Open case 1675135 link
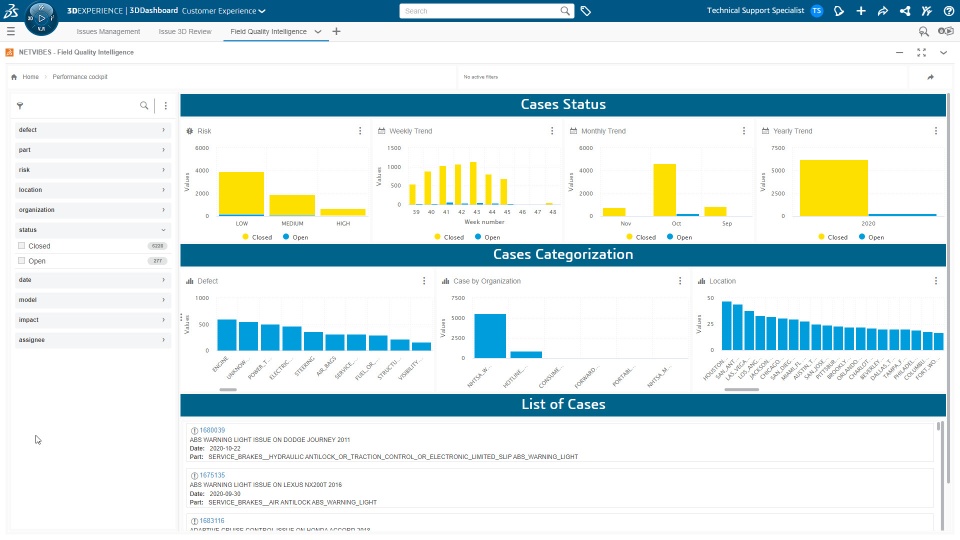This screenshot has height=540, width=960. 212,475
